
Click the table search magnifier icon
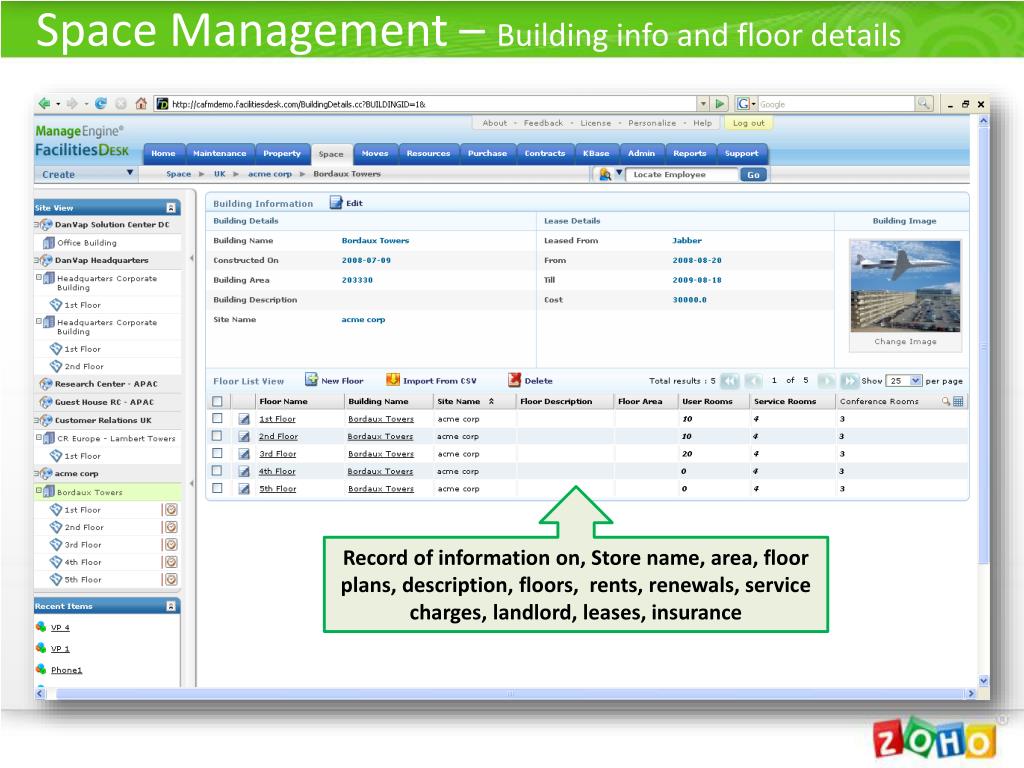coord(946,401)
